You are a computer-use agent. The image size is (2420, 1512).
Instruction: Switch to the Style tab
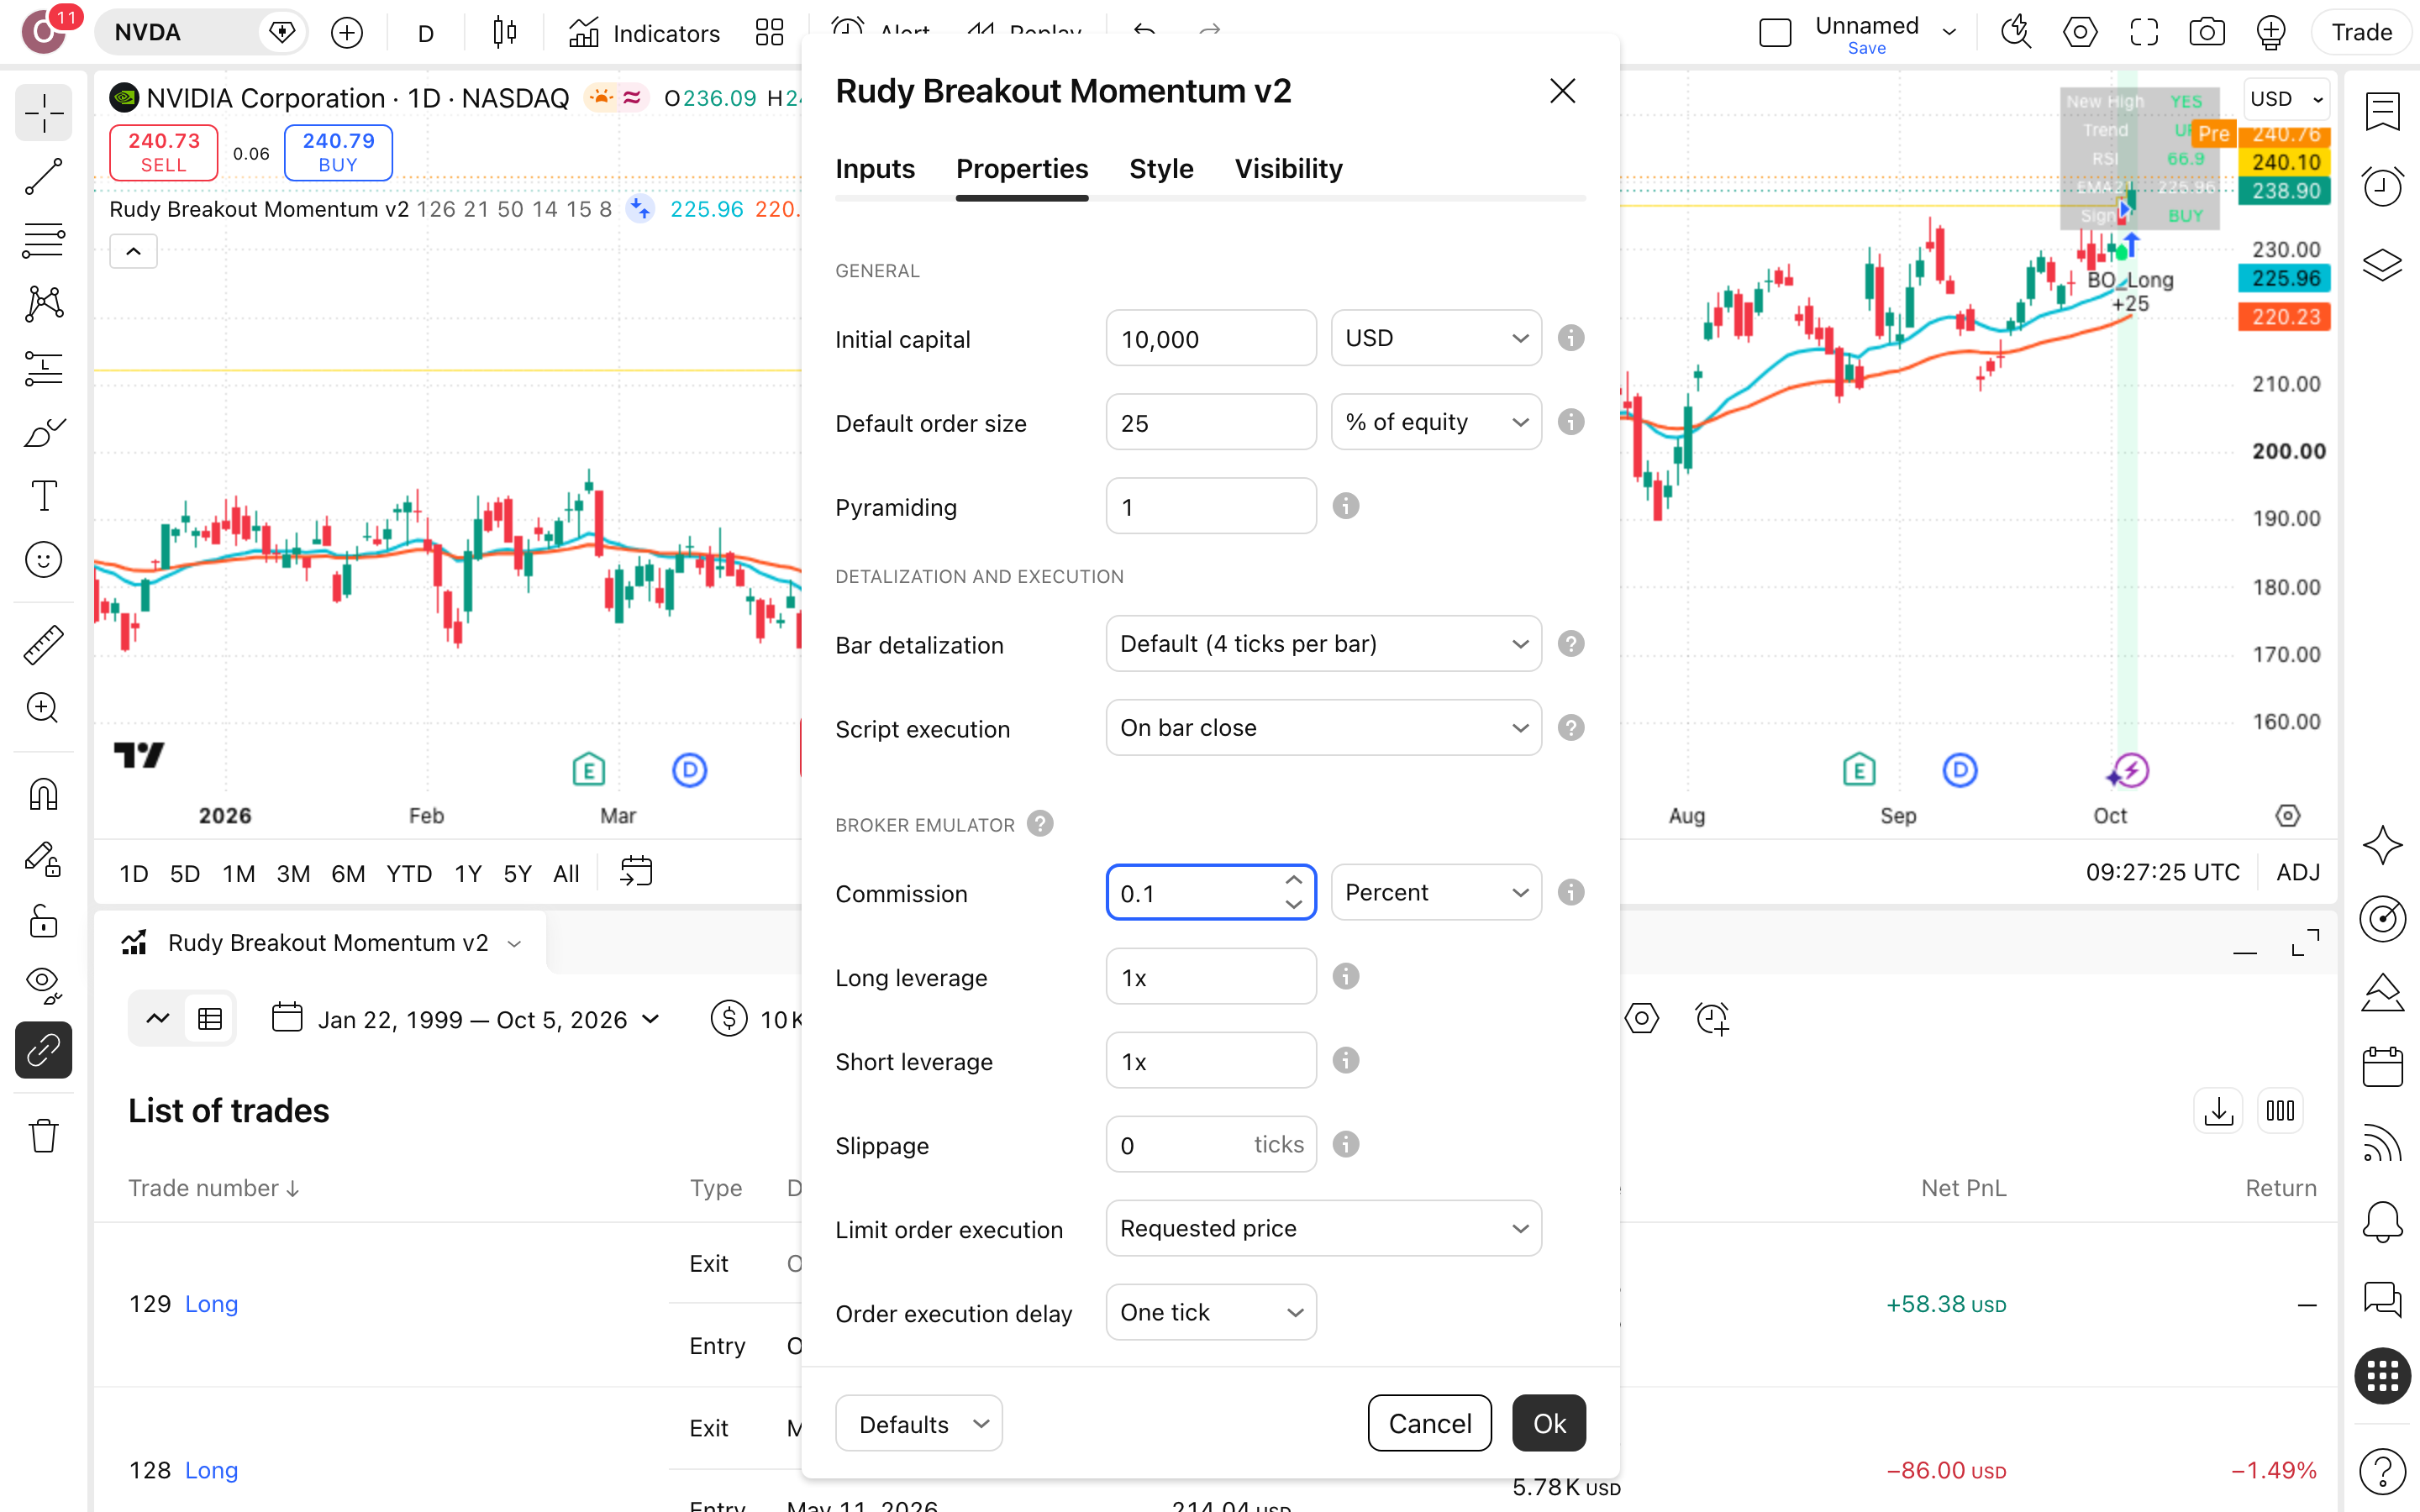(x=1161, y=169)
